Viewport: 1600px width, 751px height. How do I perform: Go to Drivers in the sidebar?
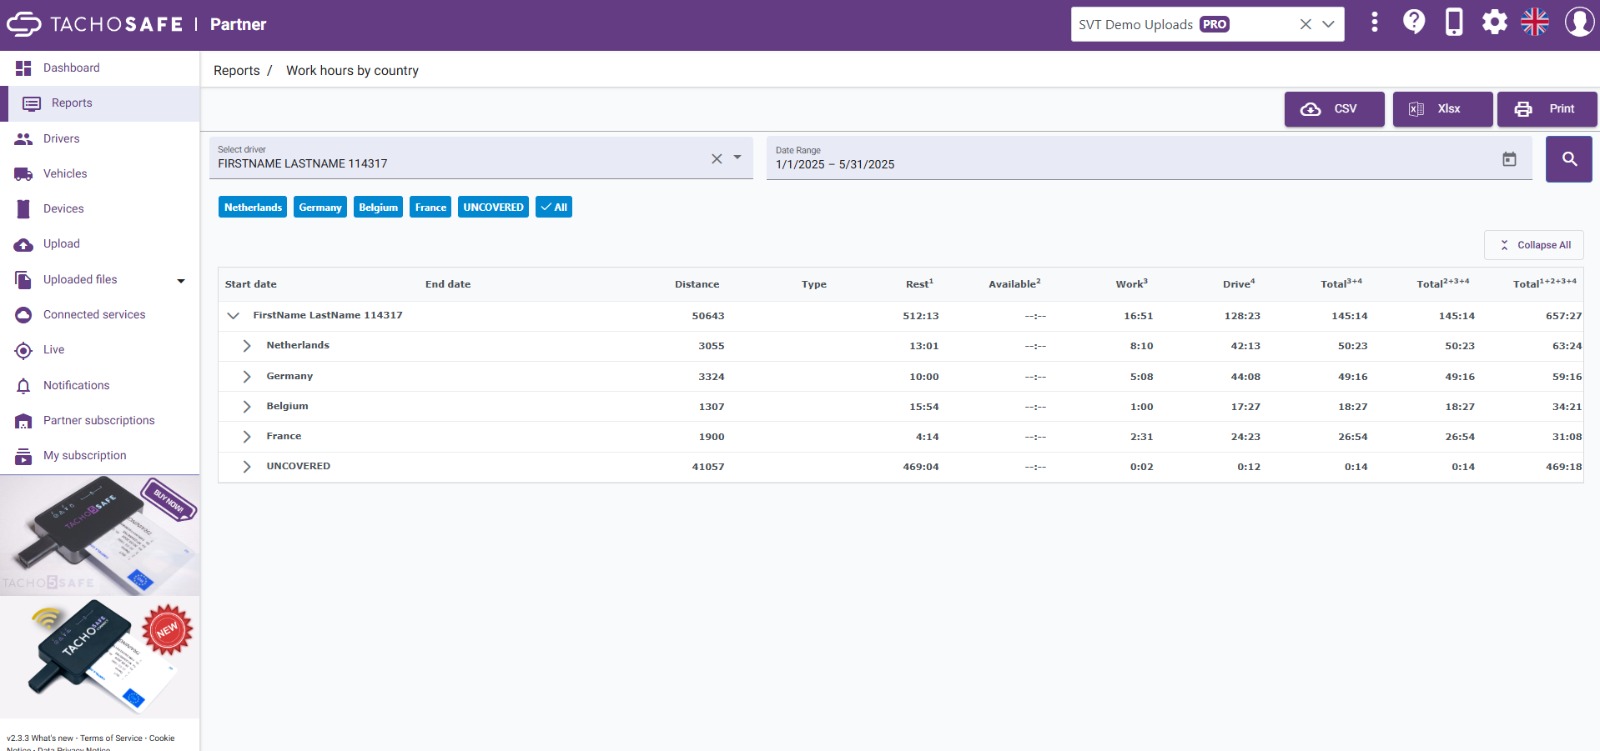[61, 139]
